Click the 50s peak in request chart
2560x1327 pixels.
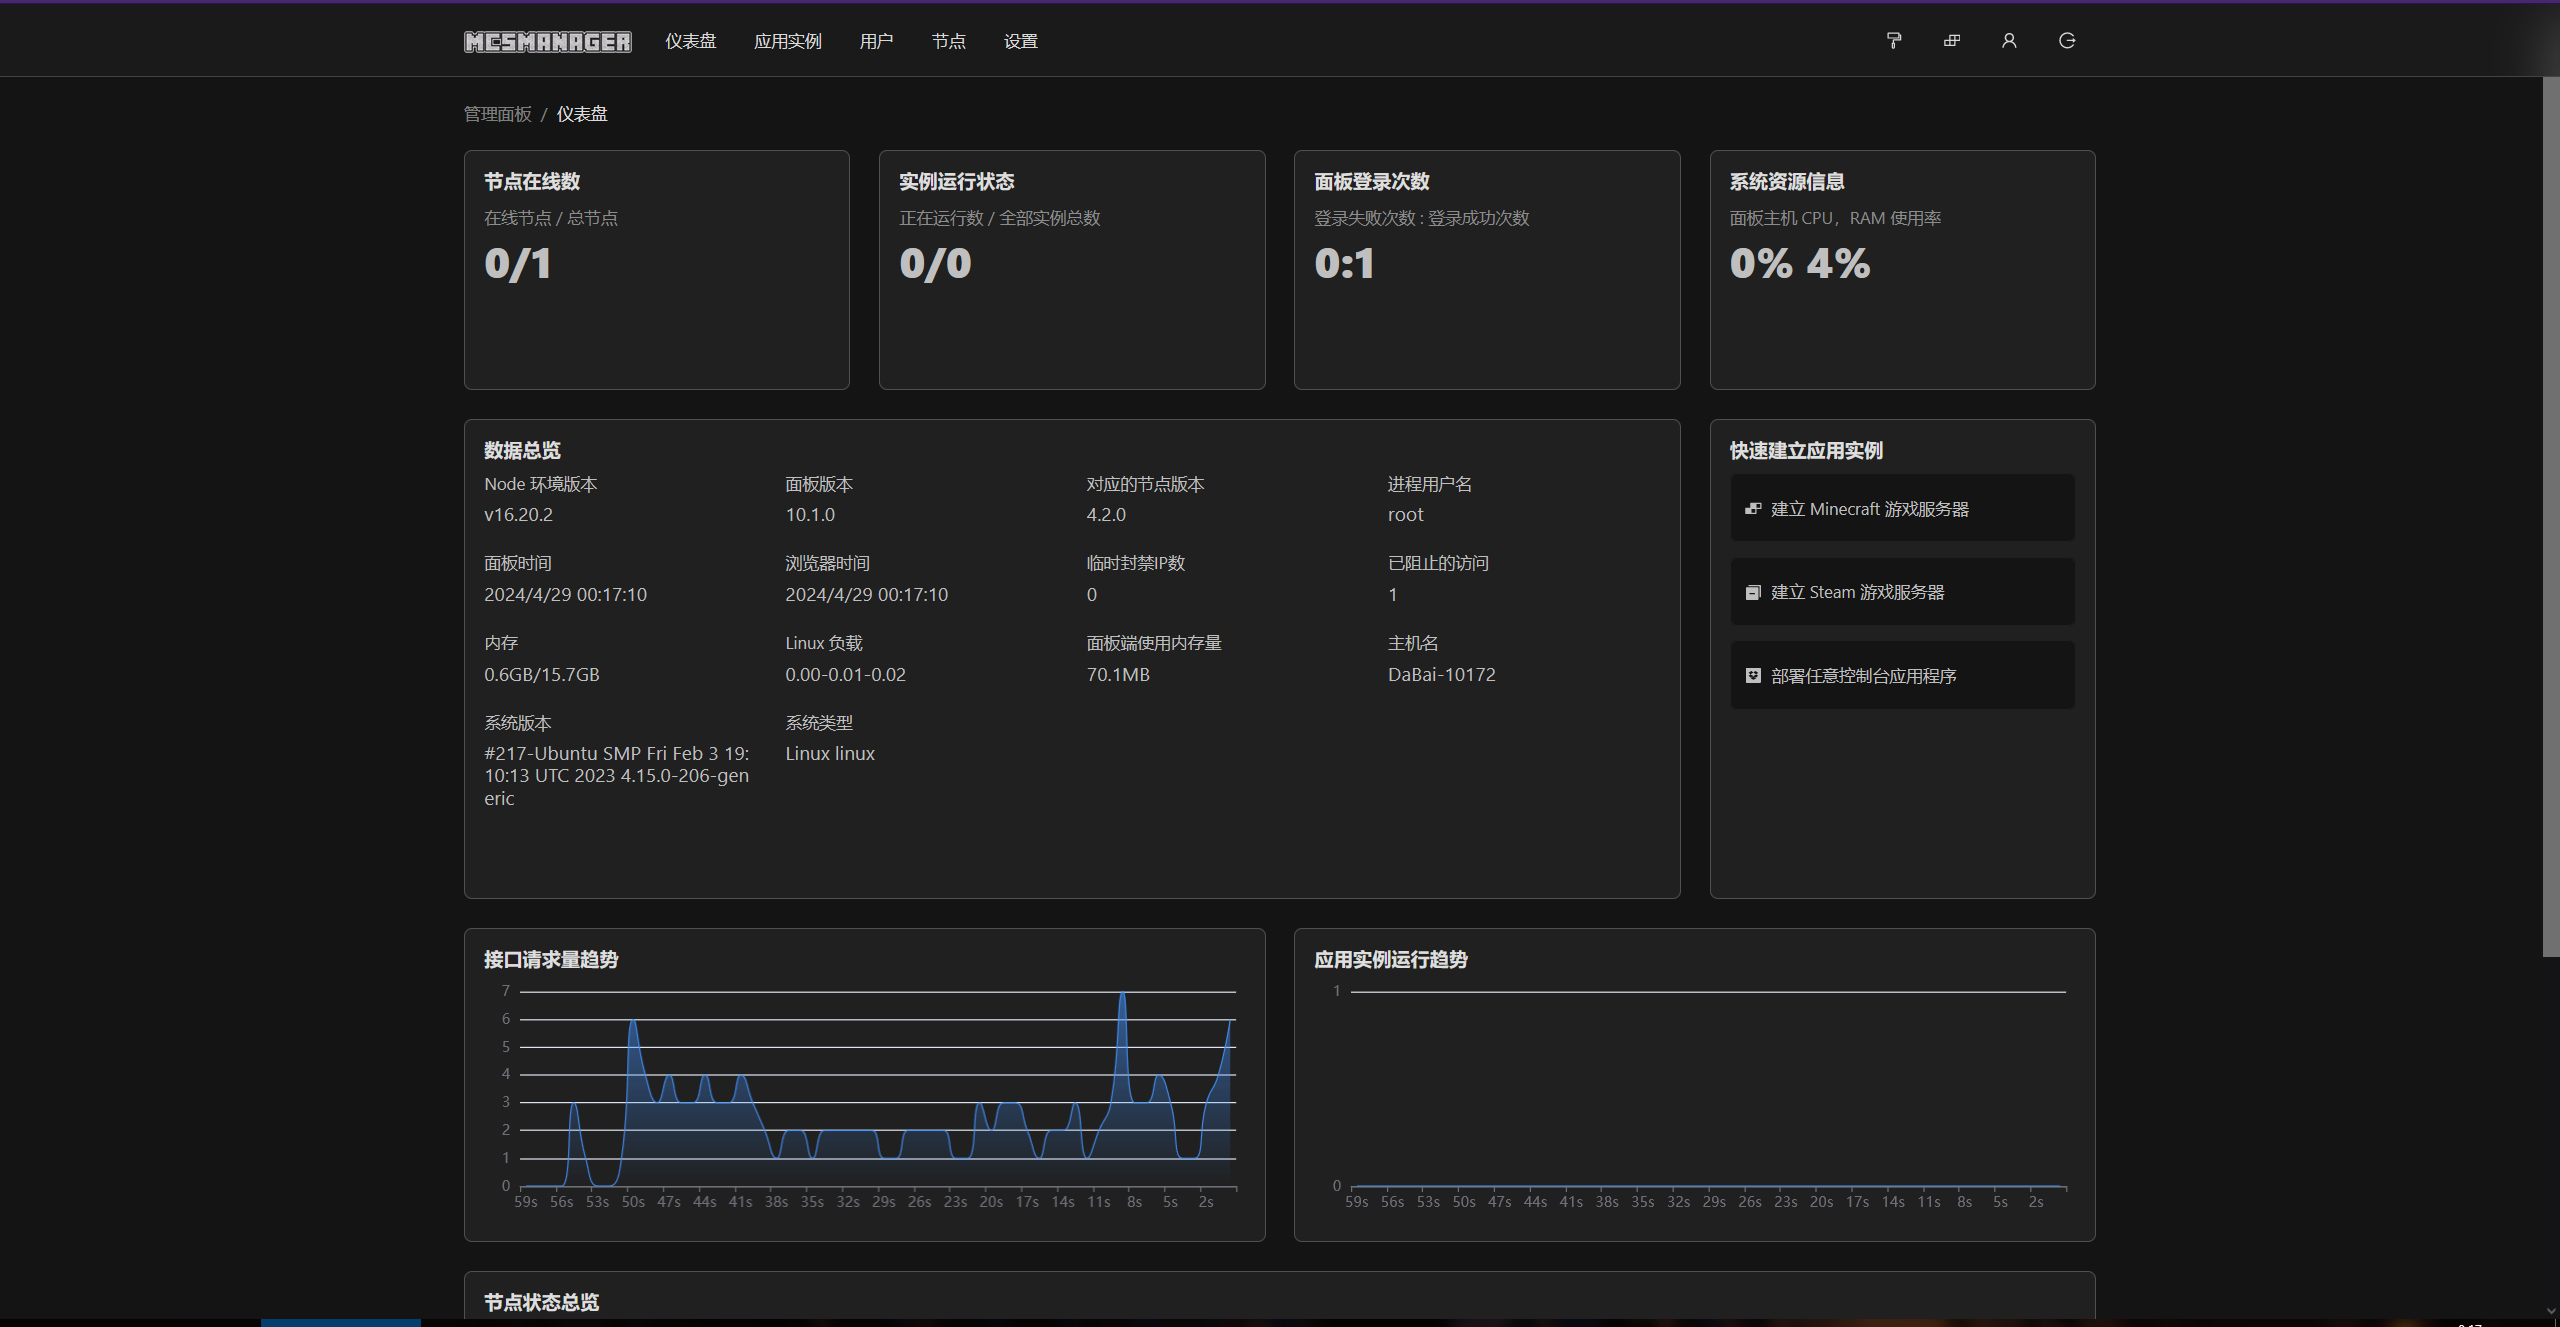(x=633, y=1022)
